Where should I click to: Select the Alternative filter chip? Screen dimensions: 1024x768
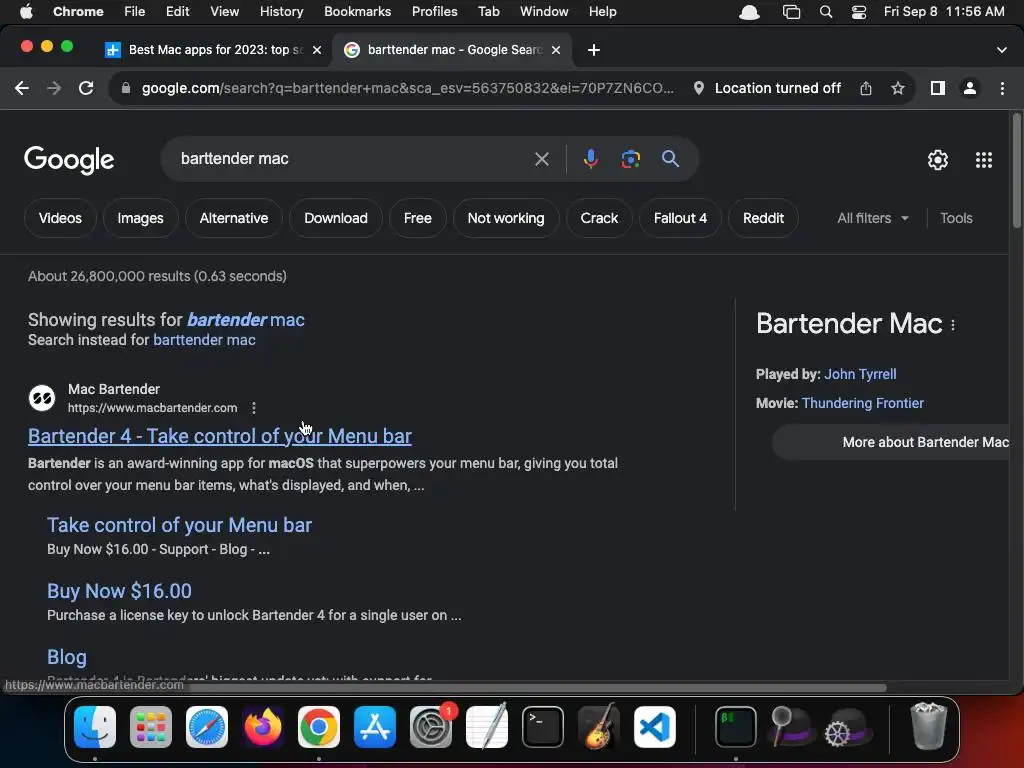[234, 218]
